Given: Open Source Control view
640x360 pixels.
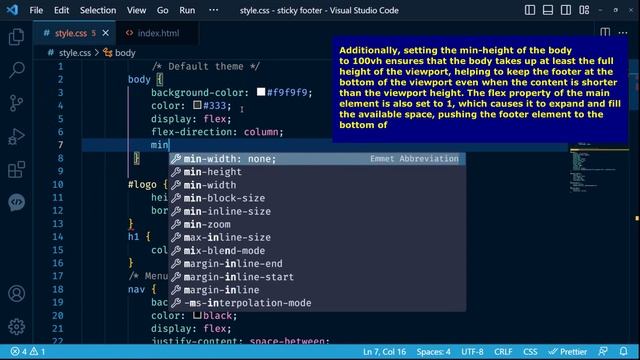Looking at the screenshot, I should (16, 103).
